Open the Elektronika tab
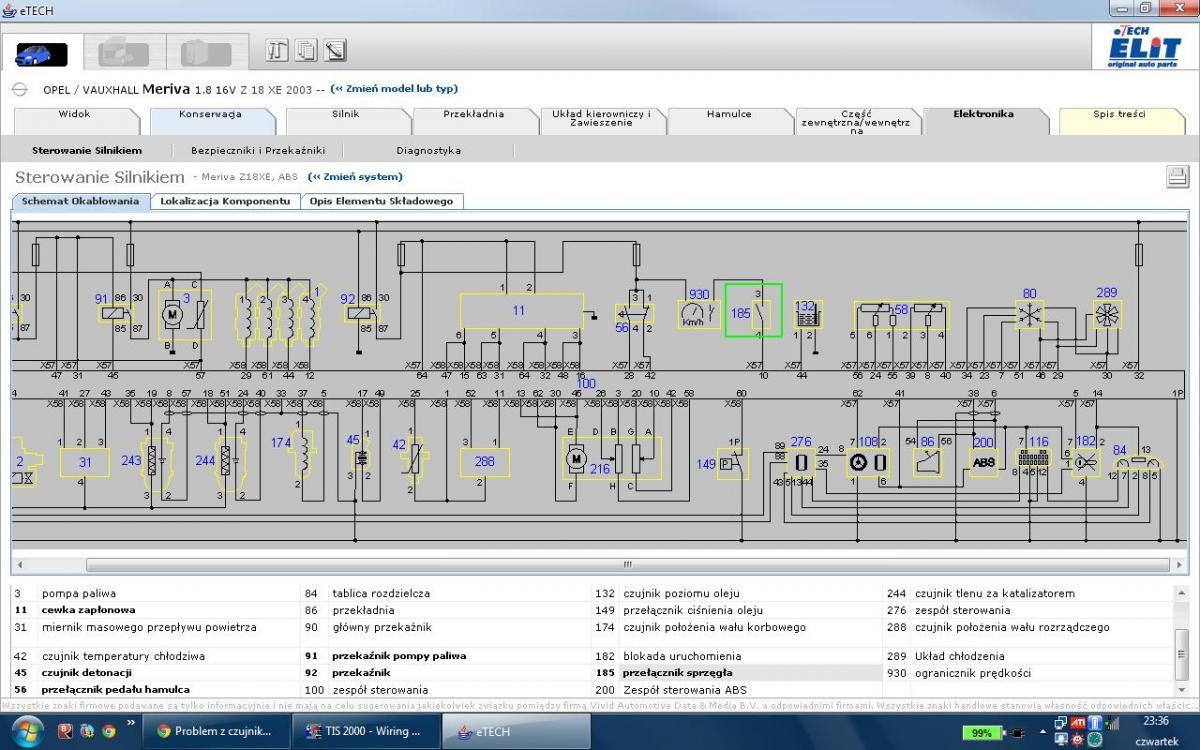 pyautogui.click(x=983, y=114)
